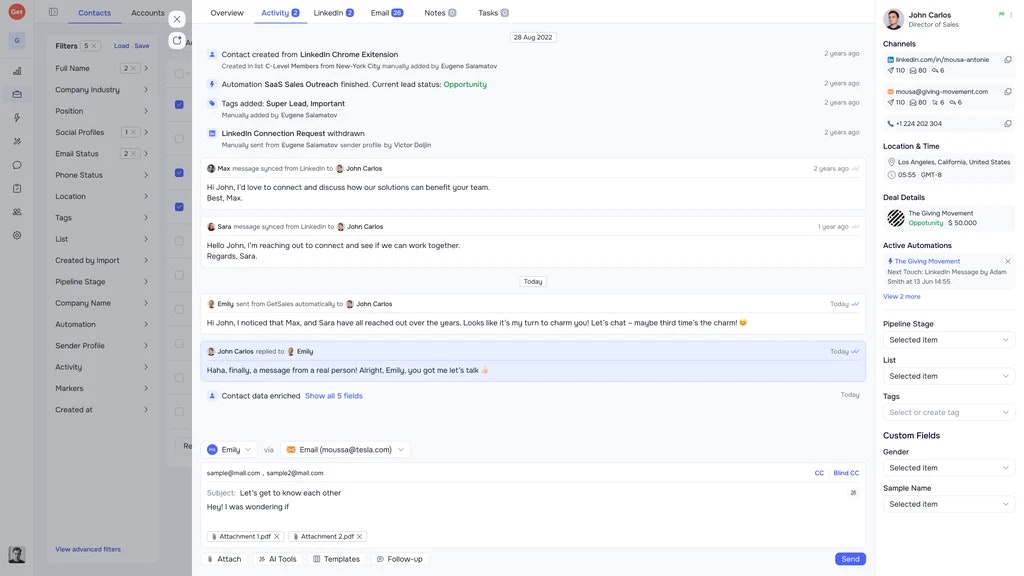This screenshot has width=1024, height=576.
Task: Open the settings gear icon in the sidebar
Action: pos(17,235)
